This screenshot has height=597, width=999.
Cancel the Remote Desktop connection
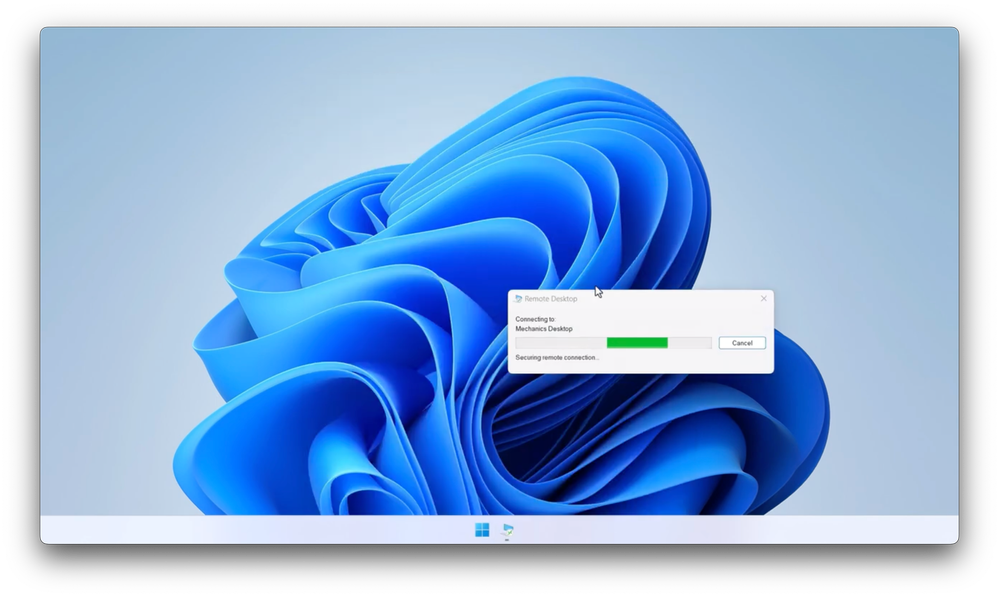(742, 343)
